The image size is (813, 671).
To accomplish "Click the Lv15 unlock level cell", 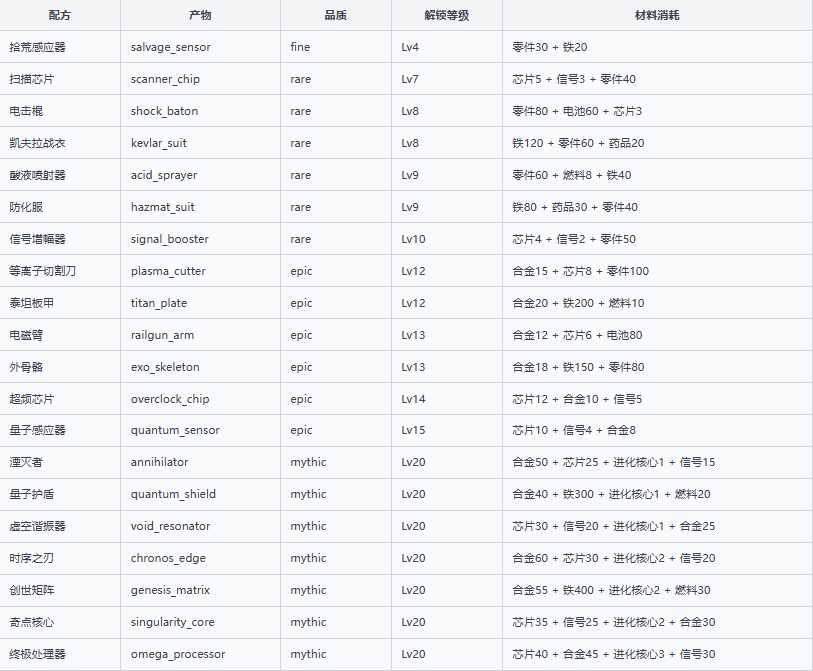I will click(x=446, y=430).
